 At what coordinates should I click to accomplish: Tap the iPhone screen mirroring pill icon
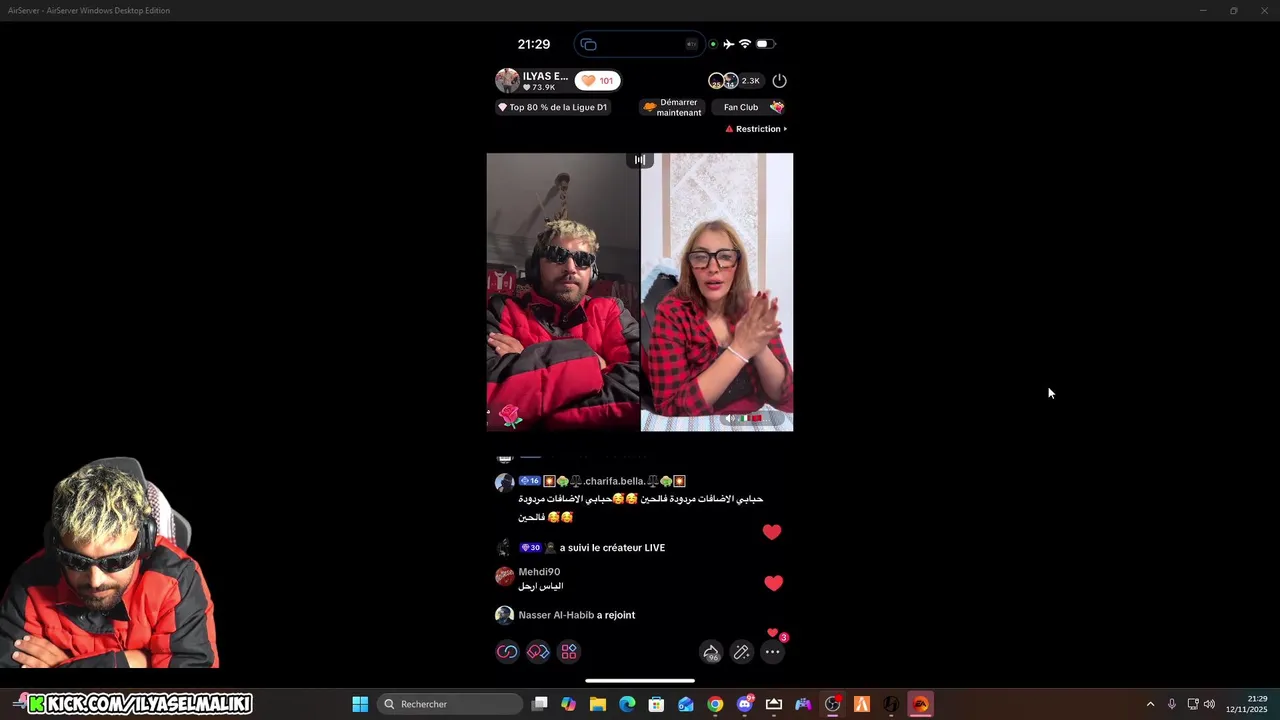point(588,44)
